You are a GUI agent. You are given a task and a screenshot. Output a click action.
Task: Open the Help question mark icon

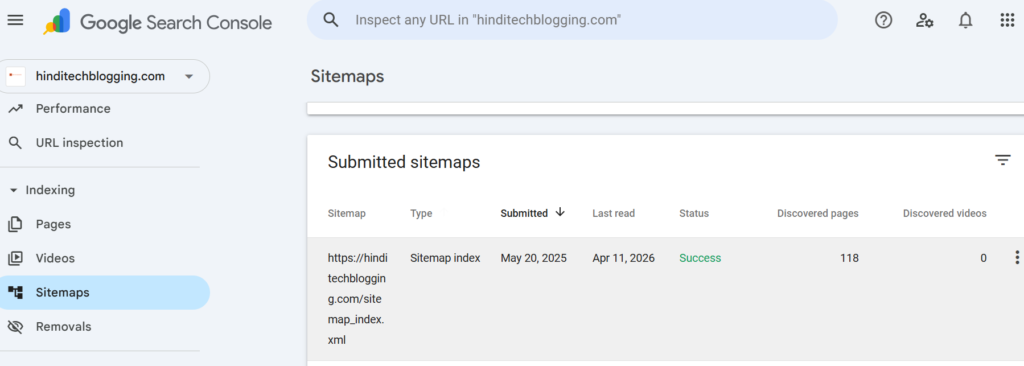tap(884, 20)
